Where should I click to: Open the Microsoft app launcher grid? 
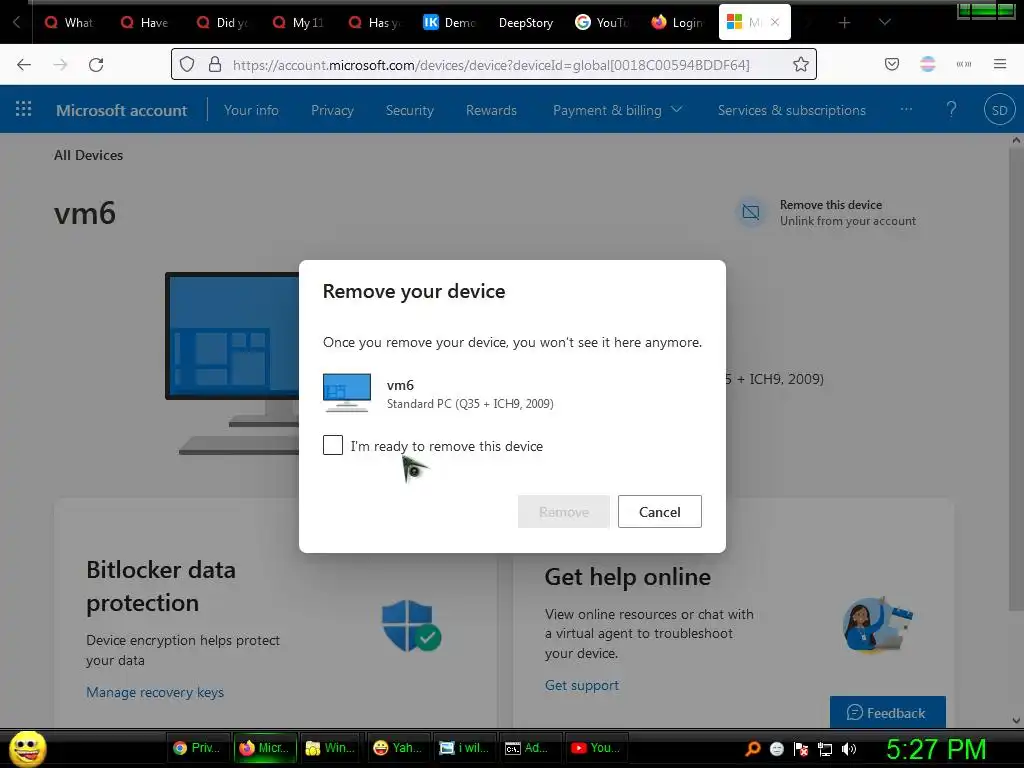point(24,108)
